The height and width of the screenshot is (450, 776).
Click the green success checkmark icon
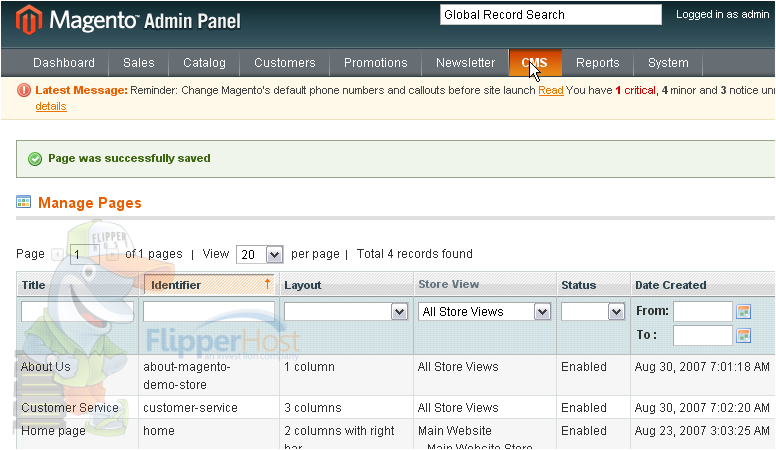point(35,159)
